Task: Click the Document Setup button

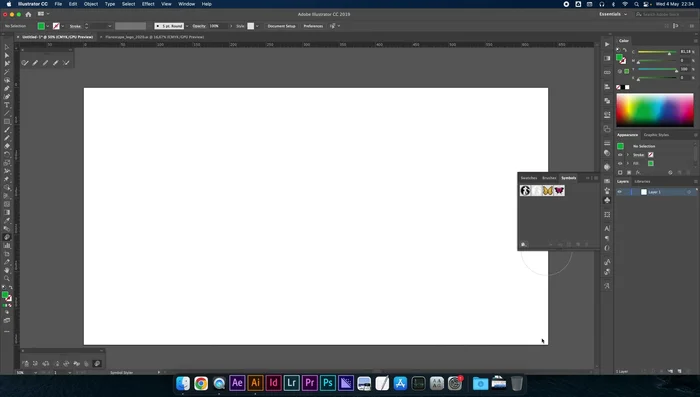Action: (281, 26)
